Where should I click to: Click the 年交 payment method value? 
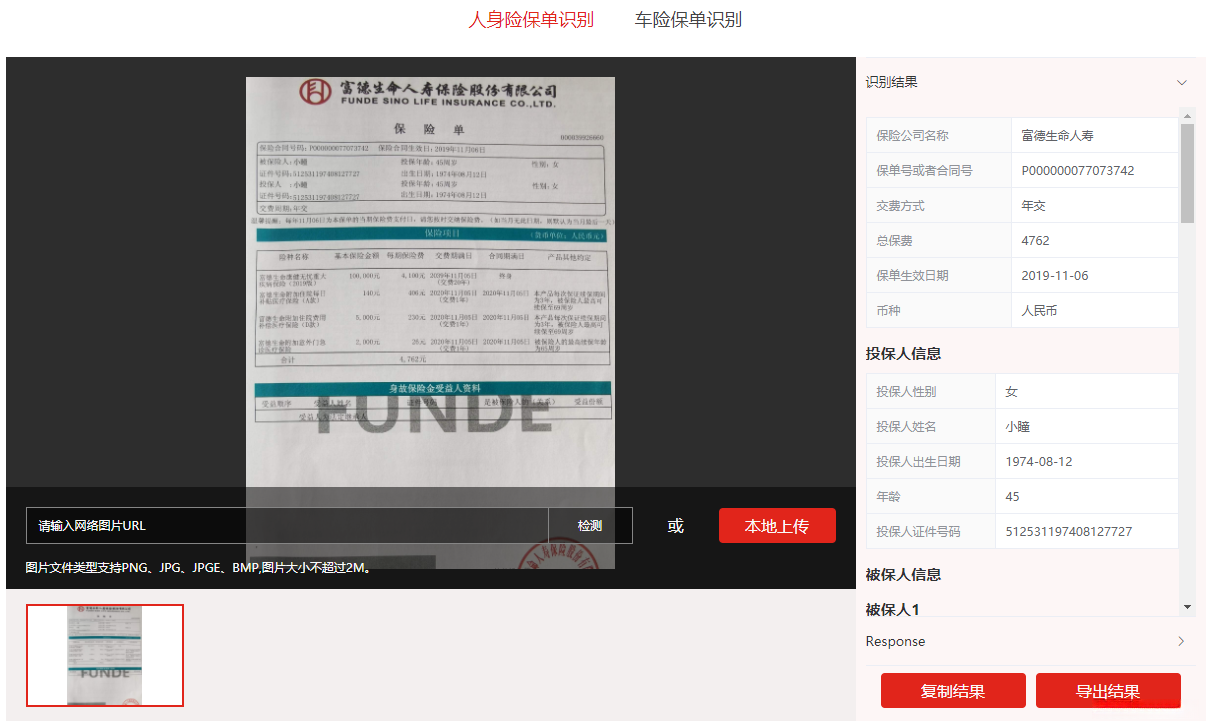tap(1034, 205)
